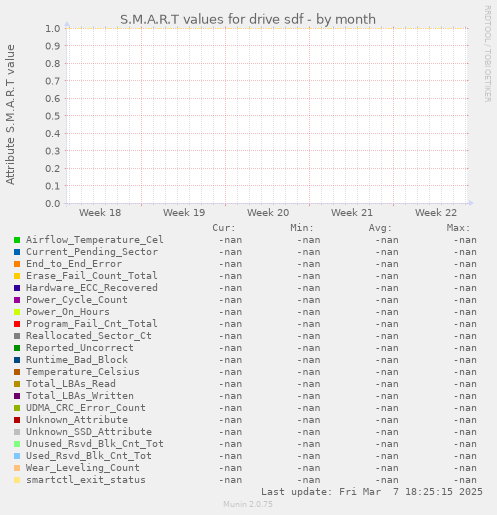The image size is (497, 515).
Task: Click the Hardware_ECC_Recovered legend label
Action: 92,288
